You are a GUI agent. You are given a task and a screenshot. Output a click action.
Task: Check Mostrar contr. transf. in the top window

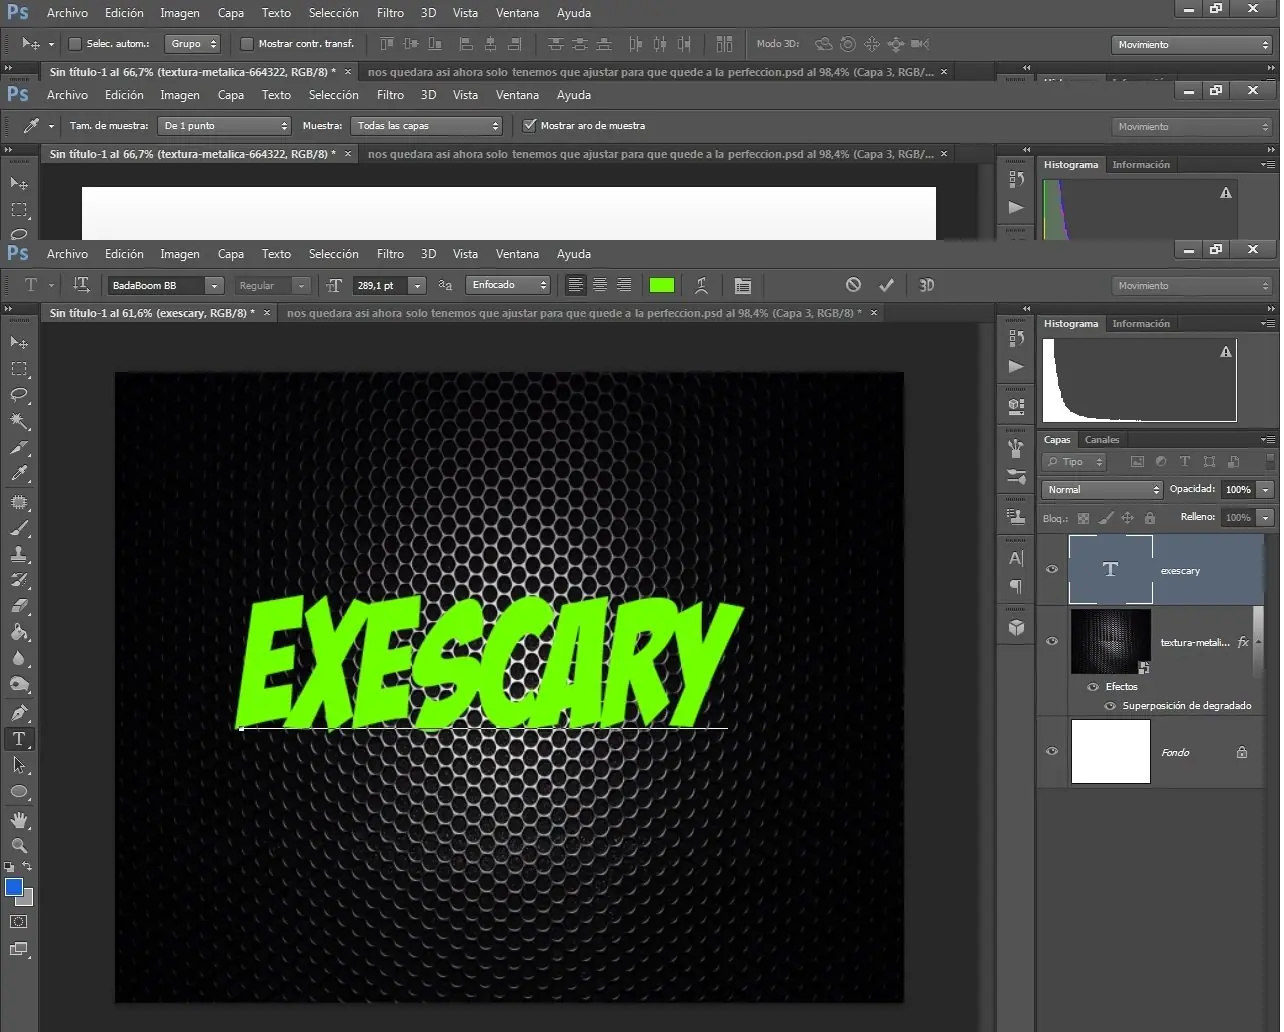tap(247, 44)
